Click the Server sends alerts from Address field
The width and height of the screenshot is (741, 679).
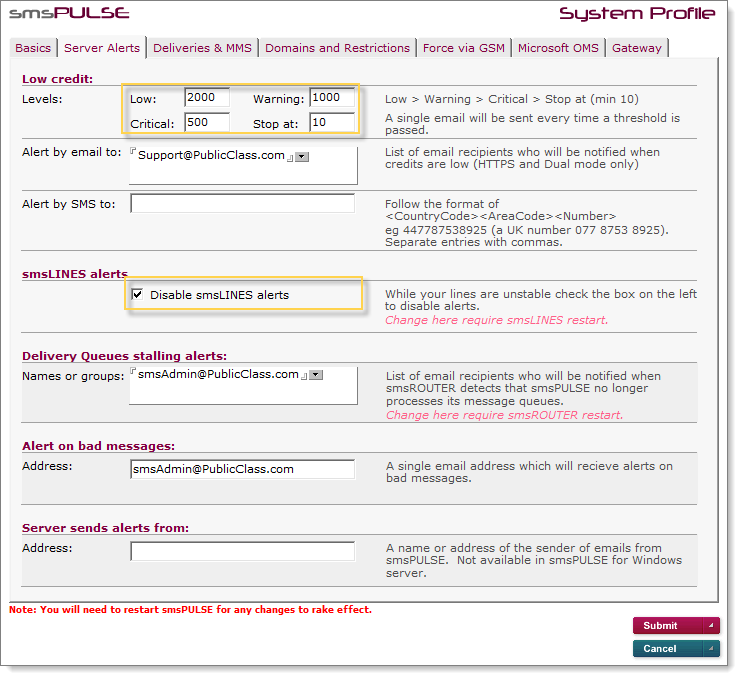(242, 551)
